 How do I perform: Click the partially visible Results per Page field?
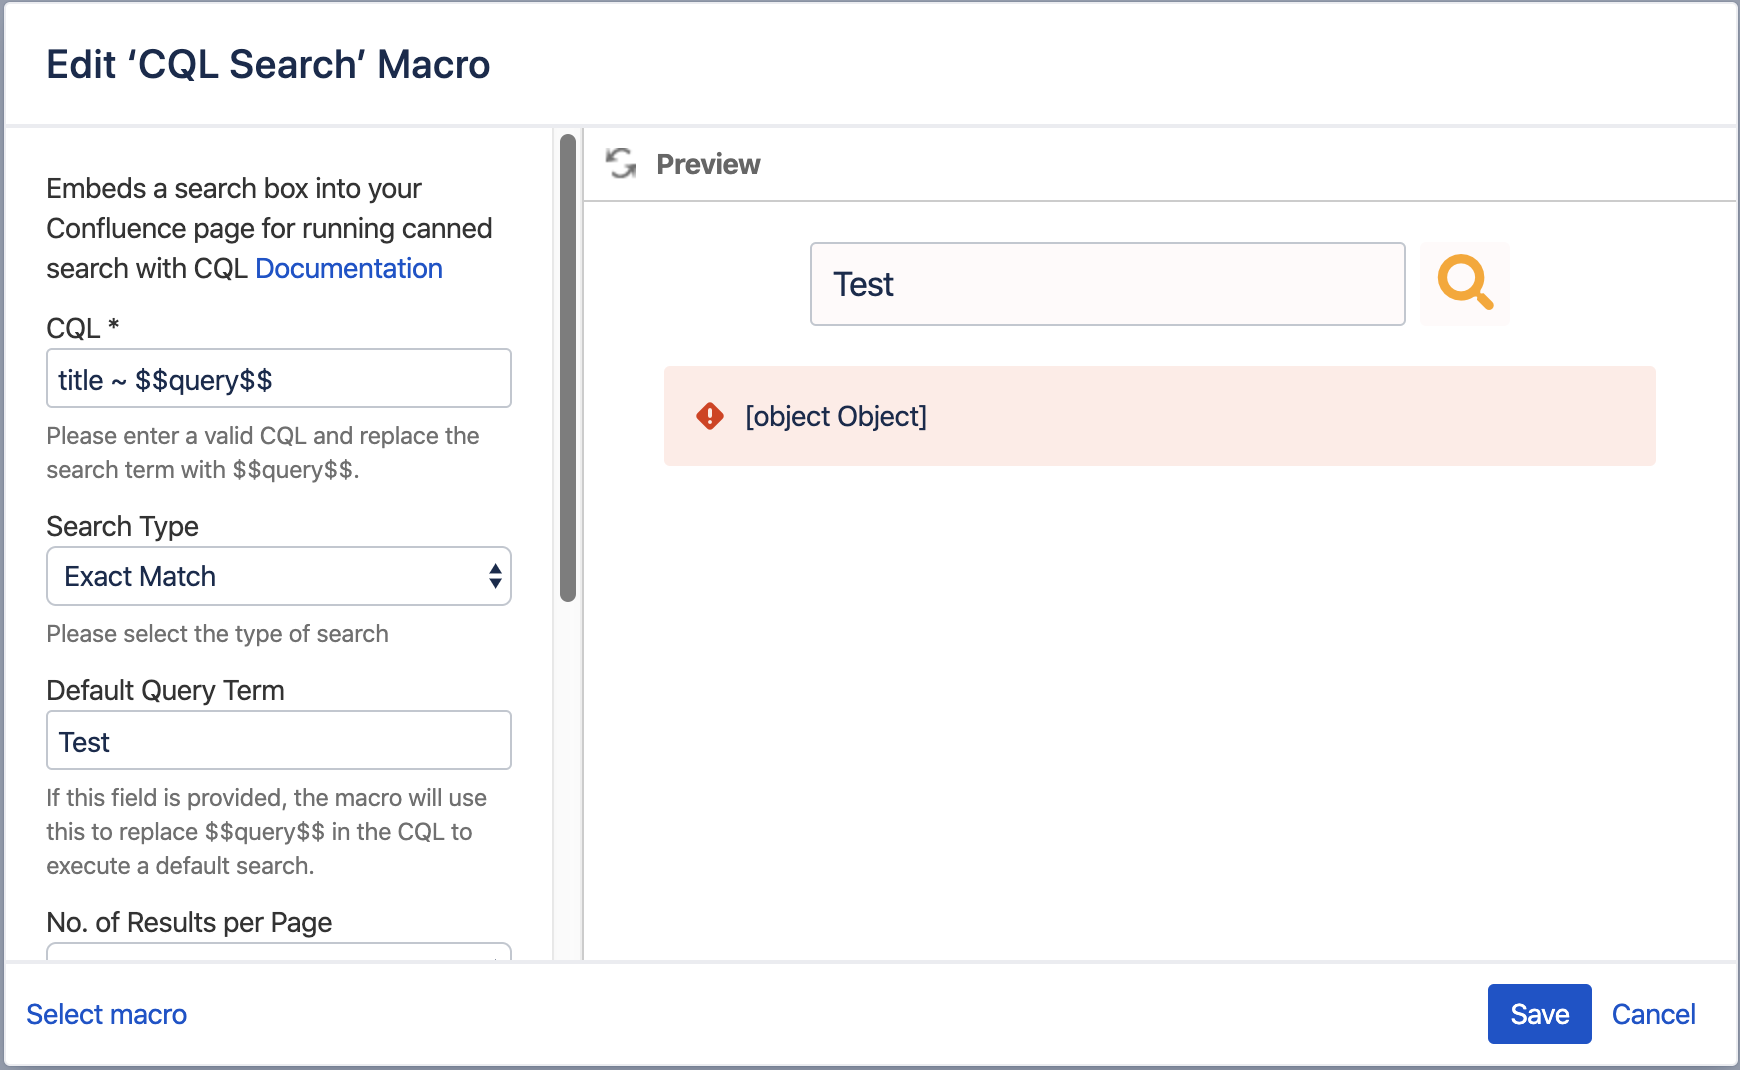pos(278,951)
